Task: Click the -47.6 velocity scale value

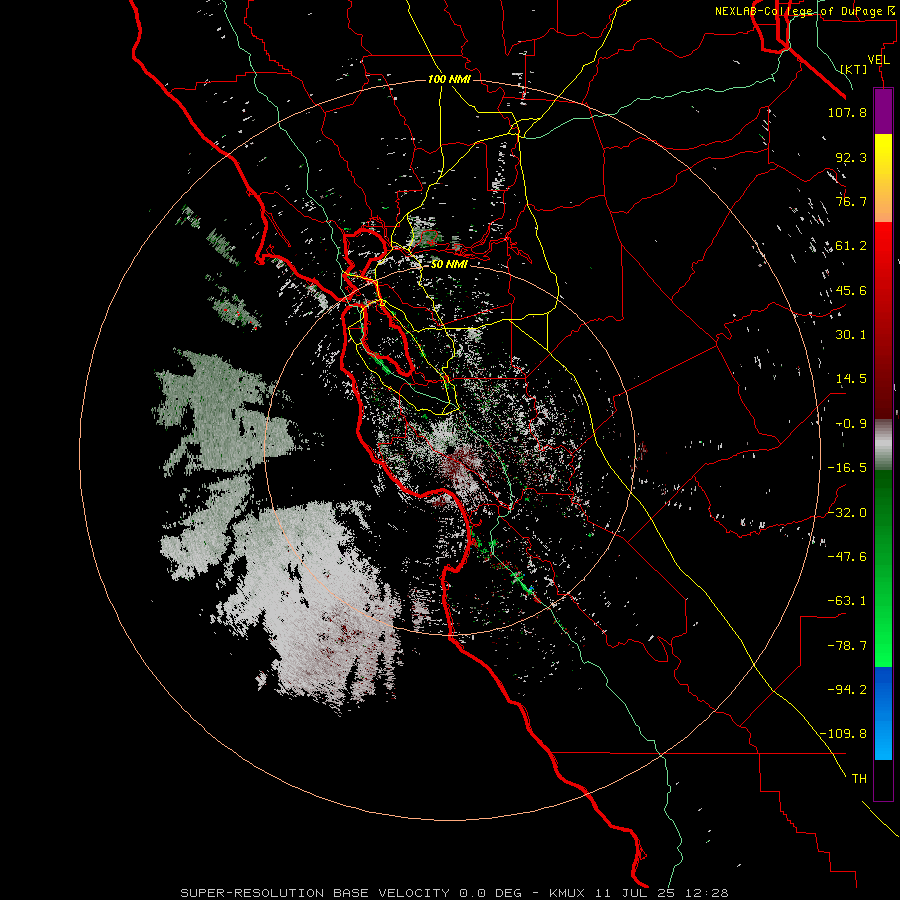Action: [847, 556]
